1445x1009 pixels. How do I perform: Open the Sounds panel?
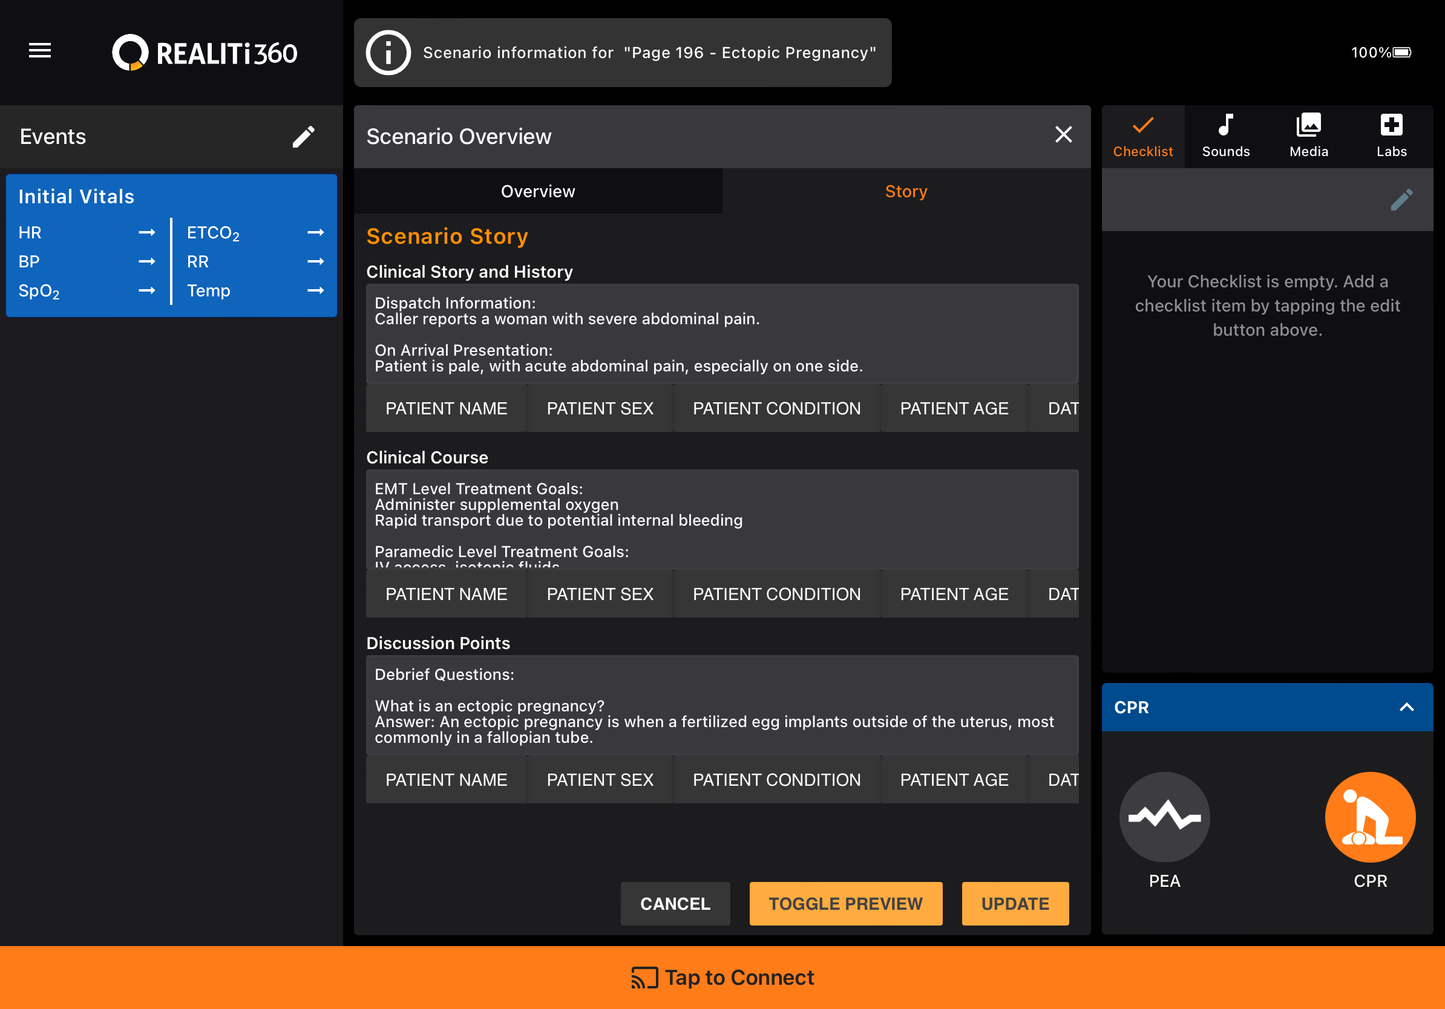1225,135
